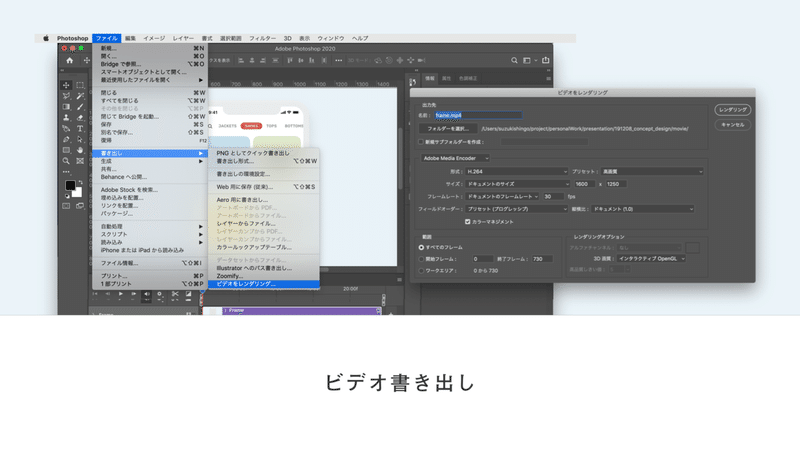
Task: Select the Brush tool
Action: 80,107
